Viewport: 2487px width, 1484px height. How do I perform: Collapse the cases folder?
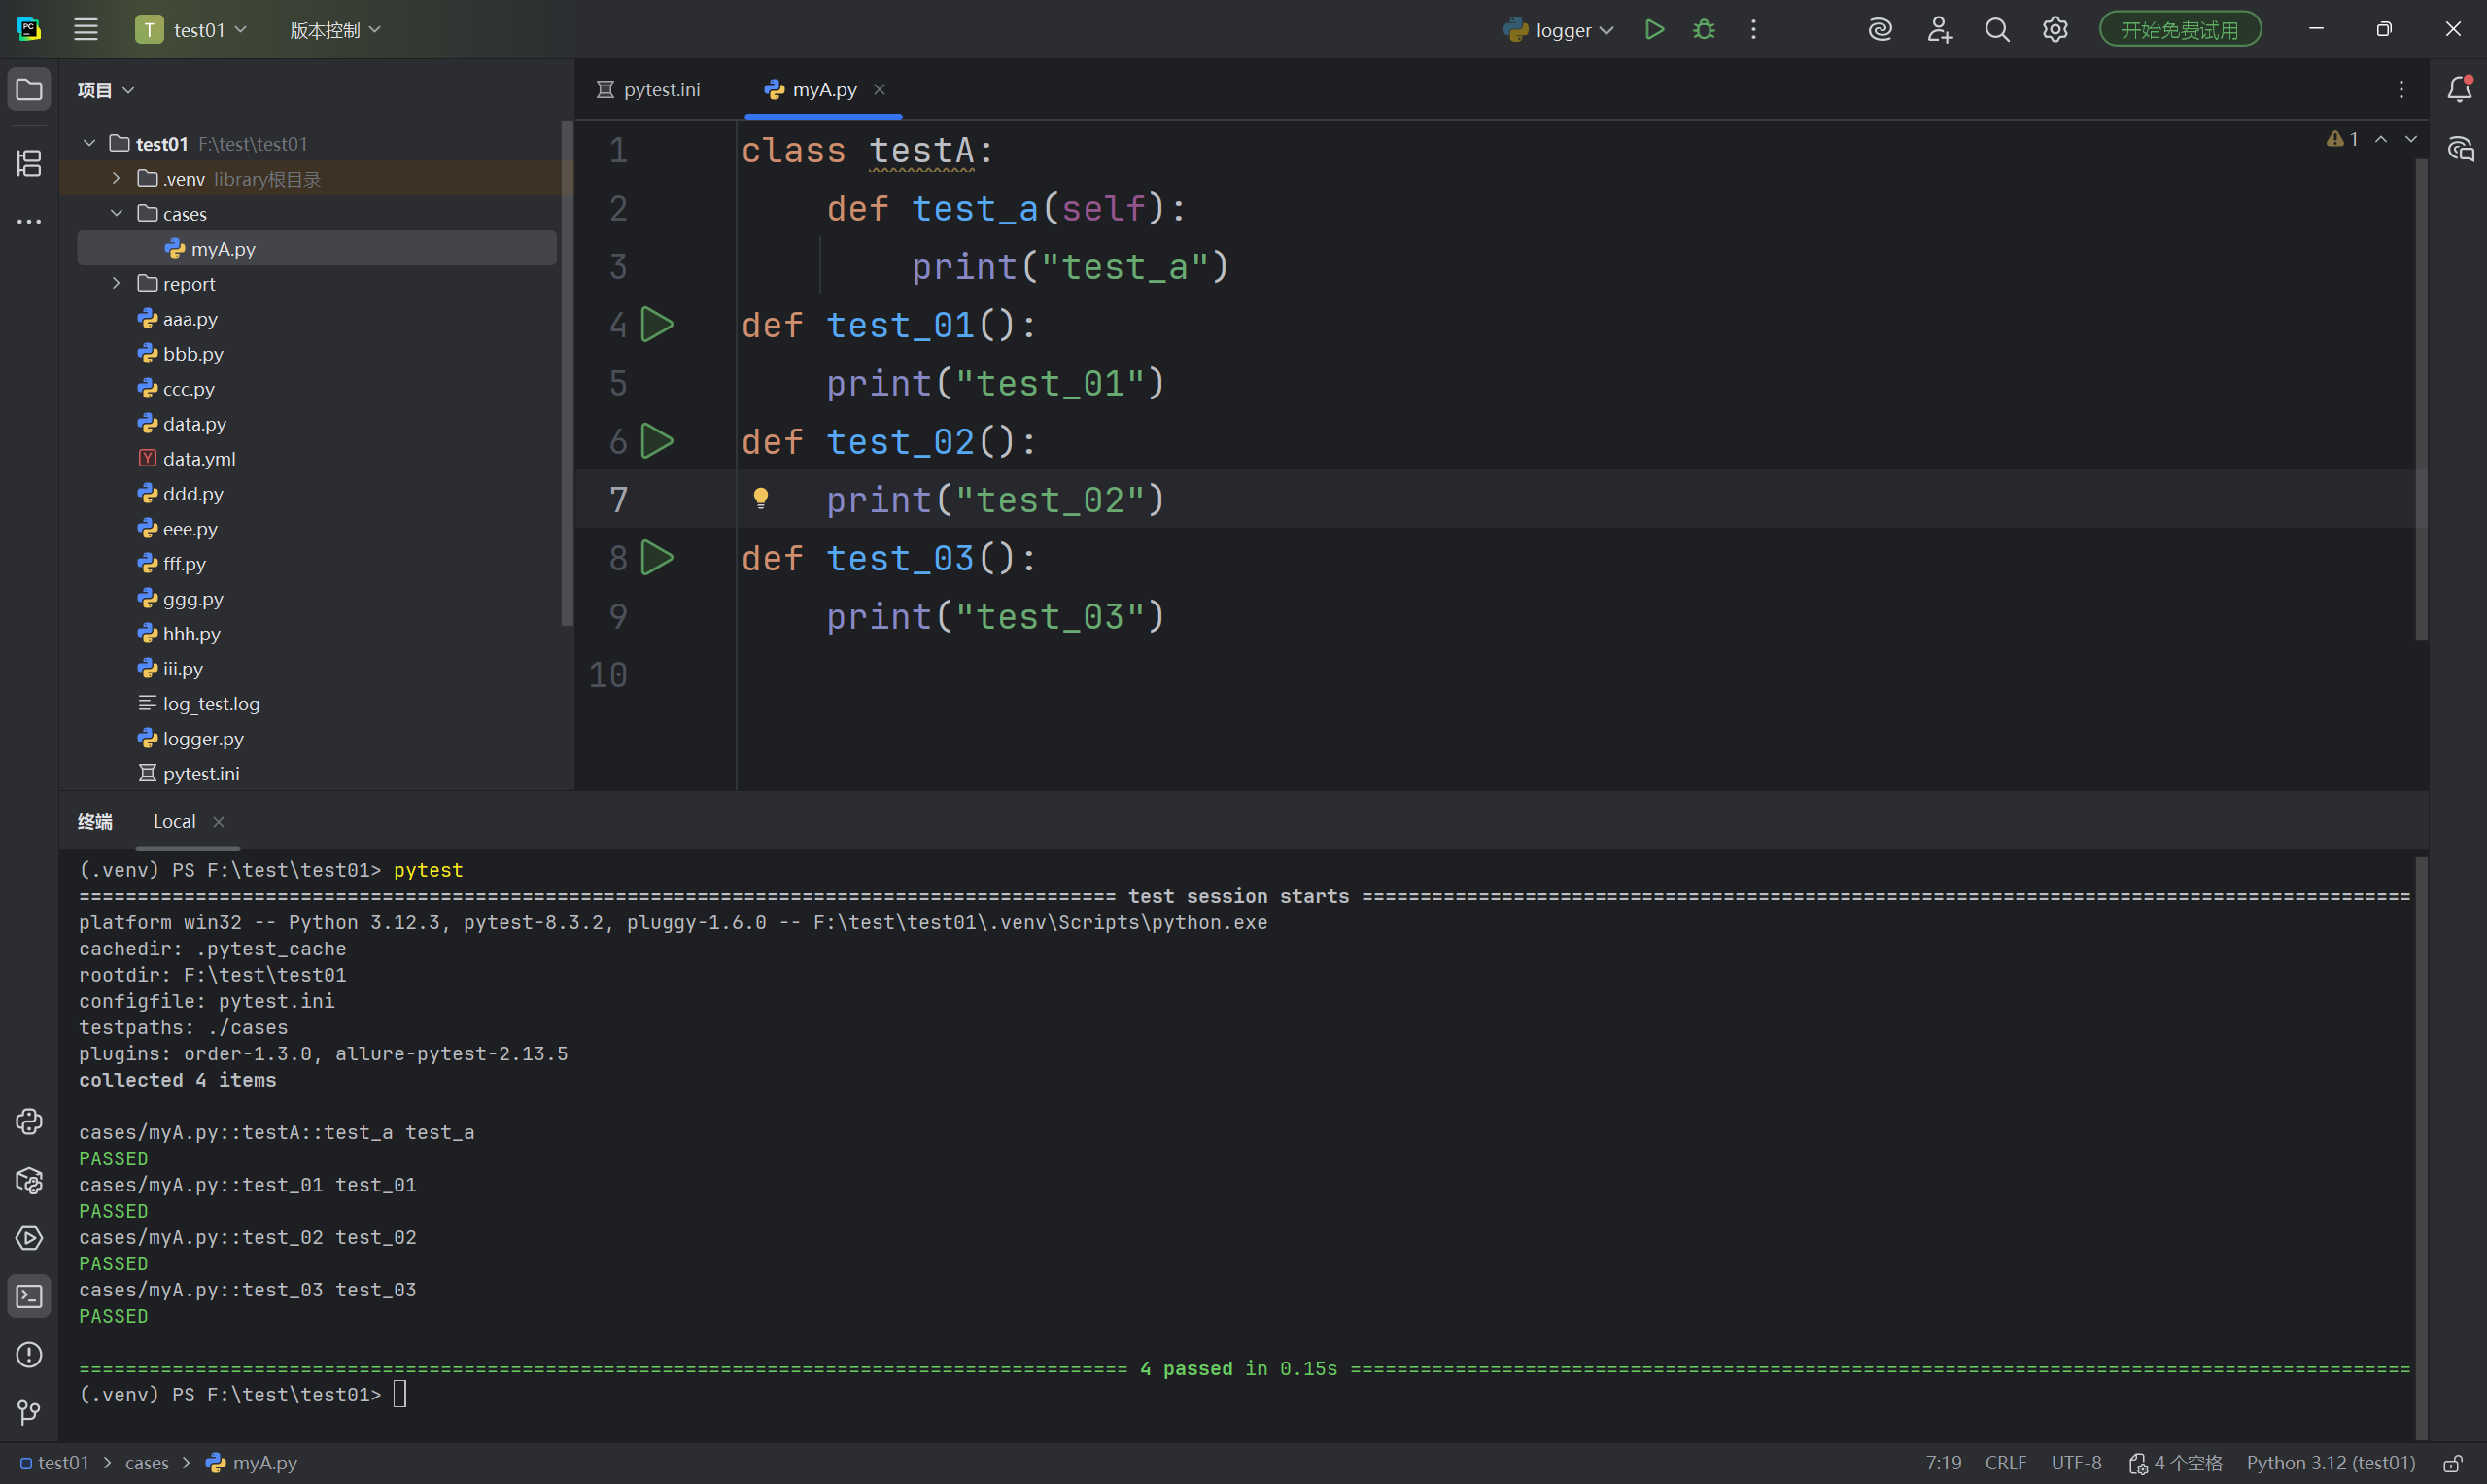(117, 214)
